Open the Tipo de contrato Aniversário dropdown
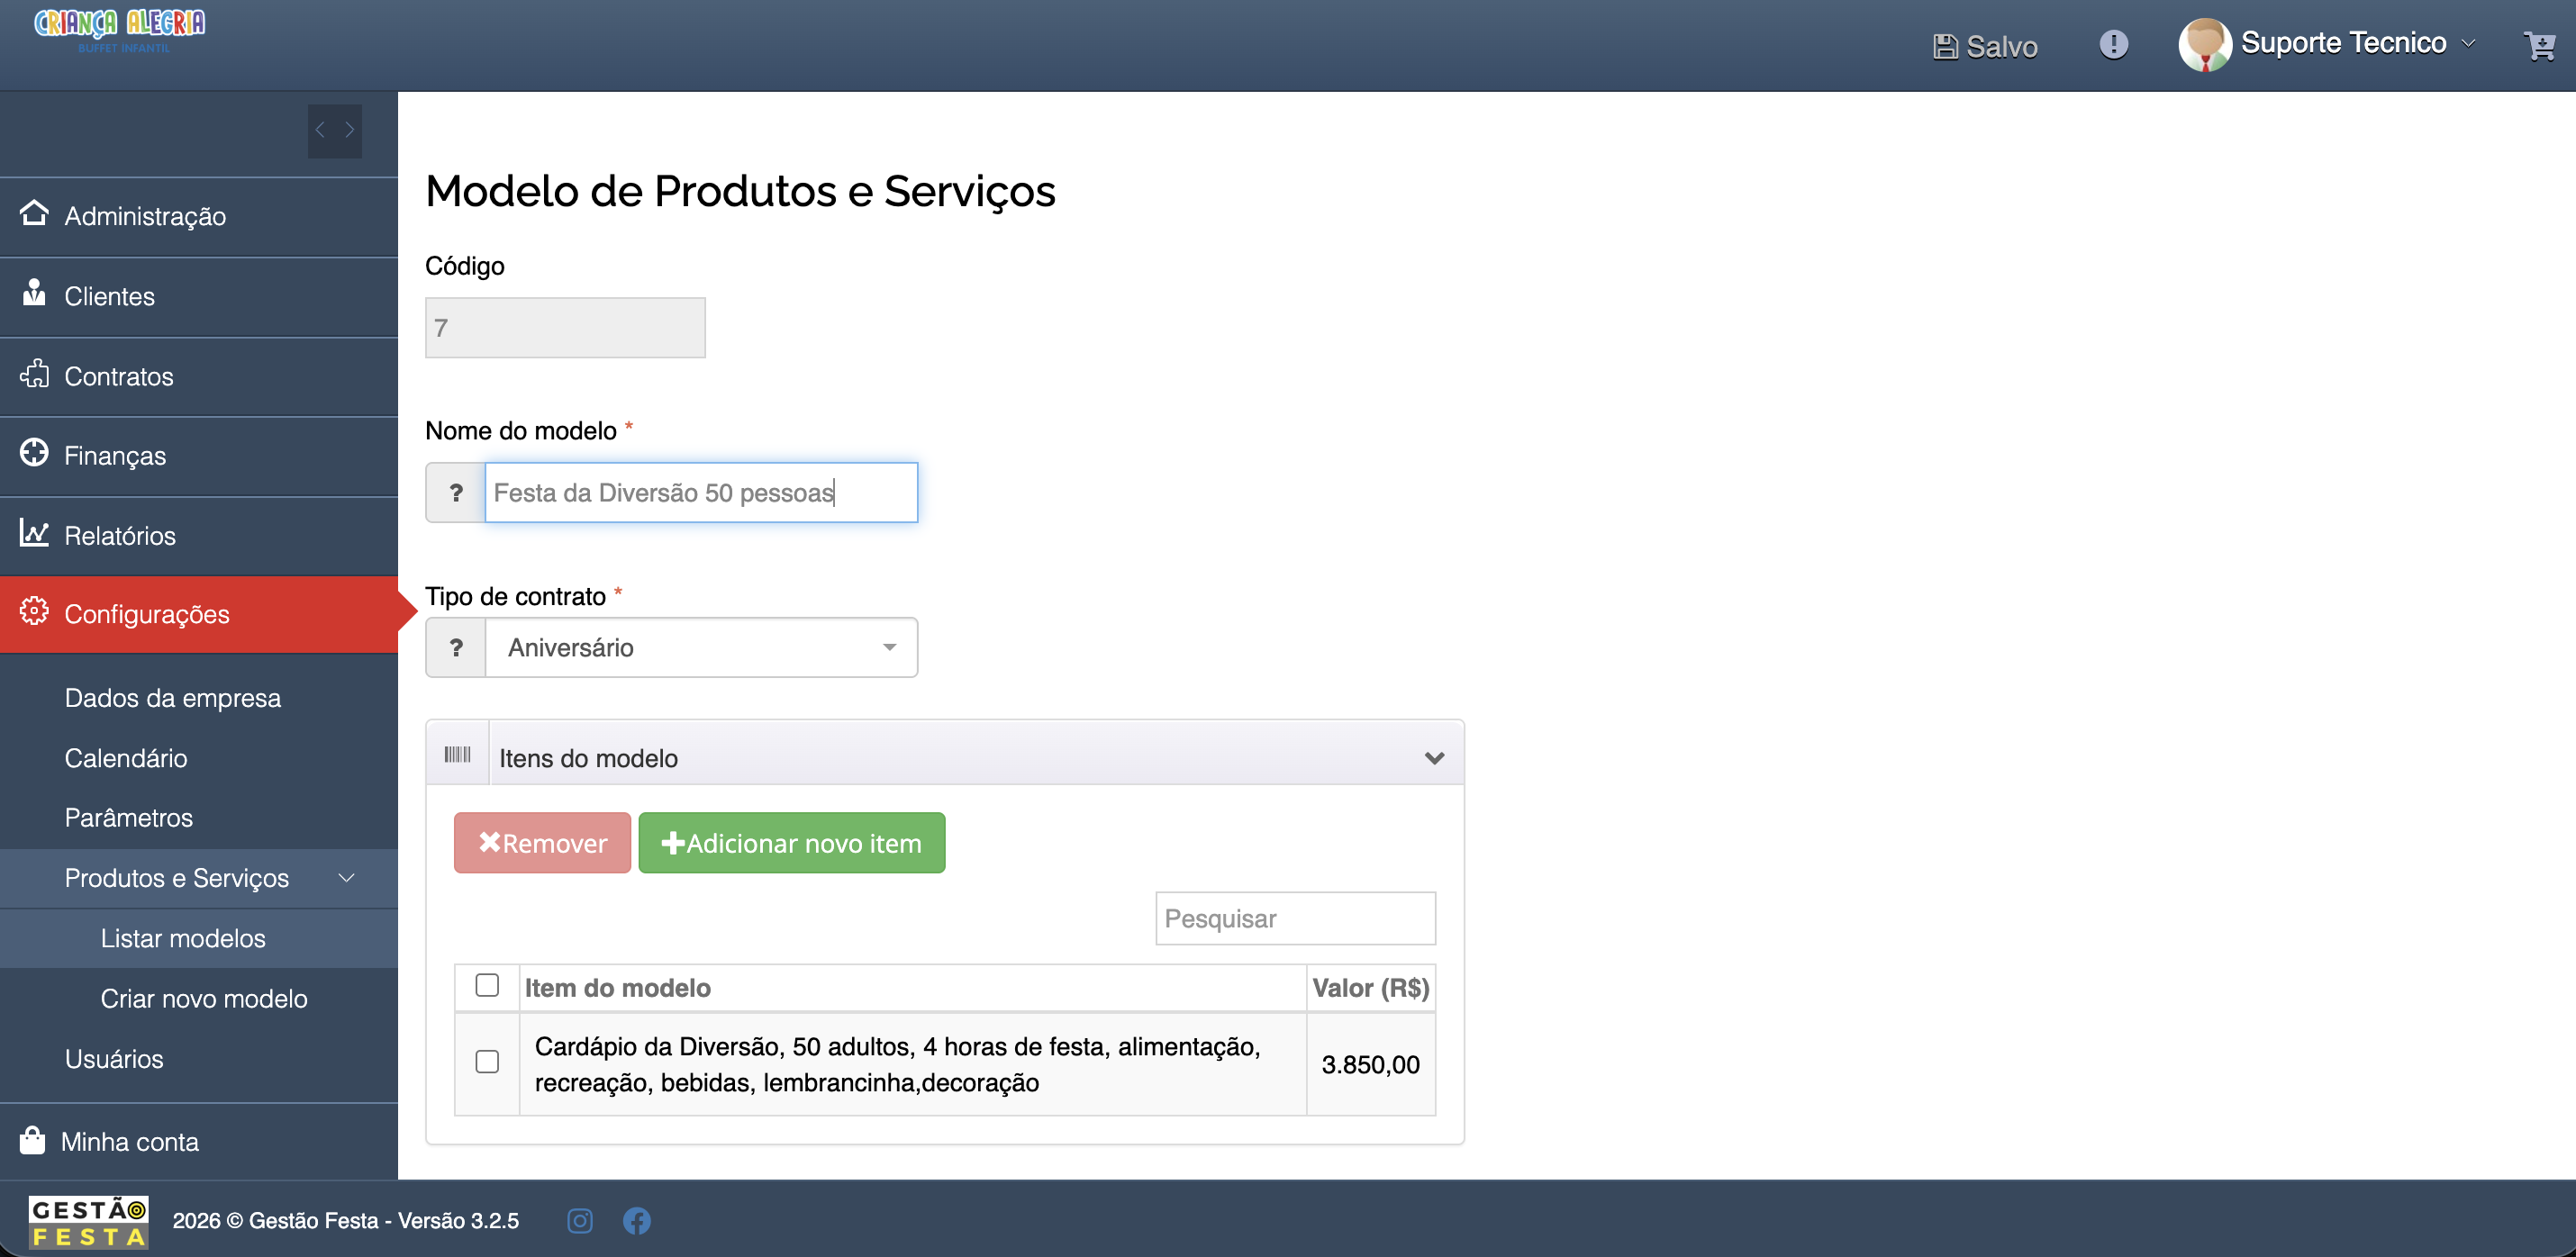Viewport: 2576px width, 1257px height. (x=701, y=647)
